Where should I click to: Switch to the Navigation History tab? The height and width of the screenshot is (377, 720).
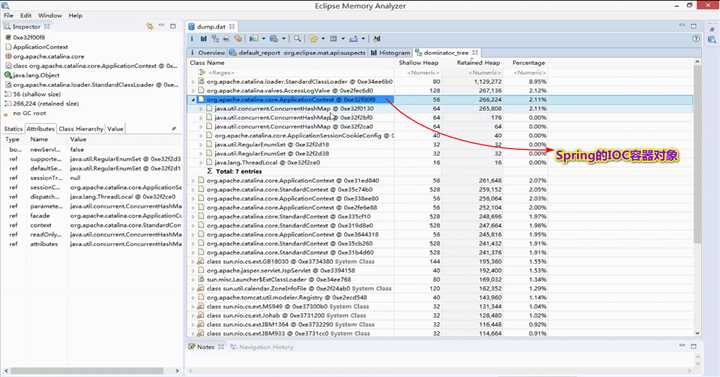point(262,347)
